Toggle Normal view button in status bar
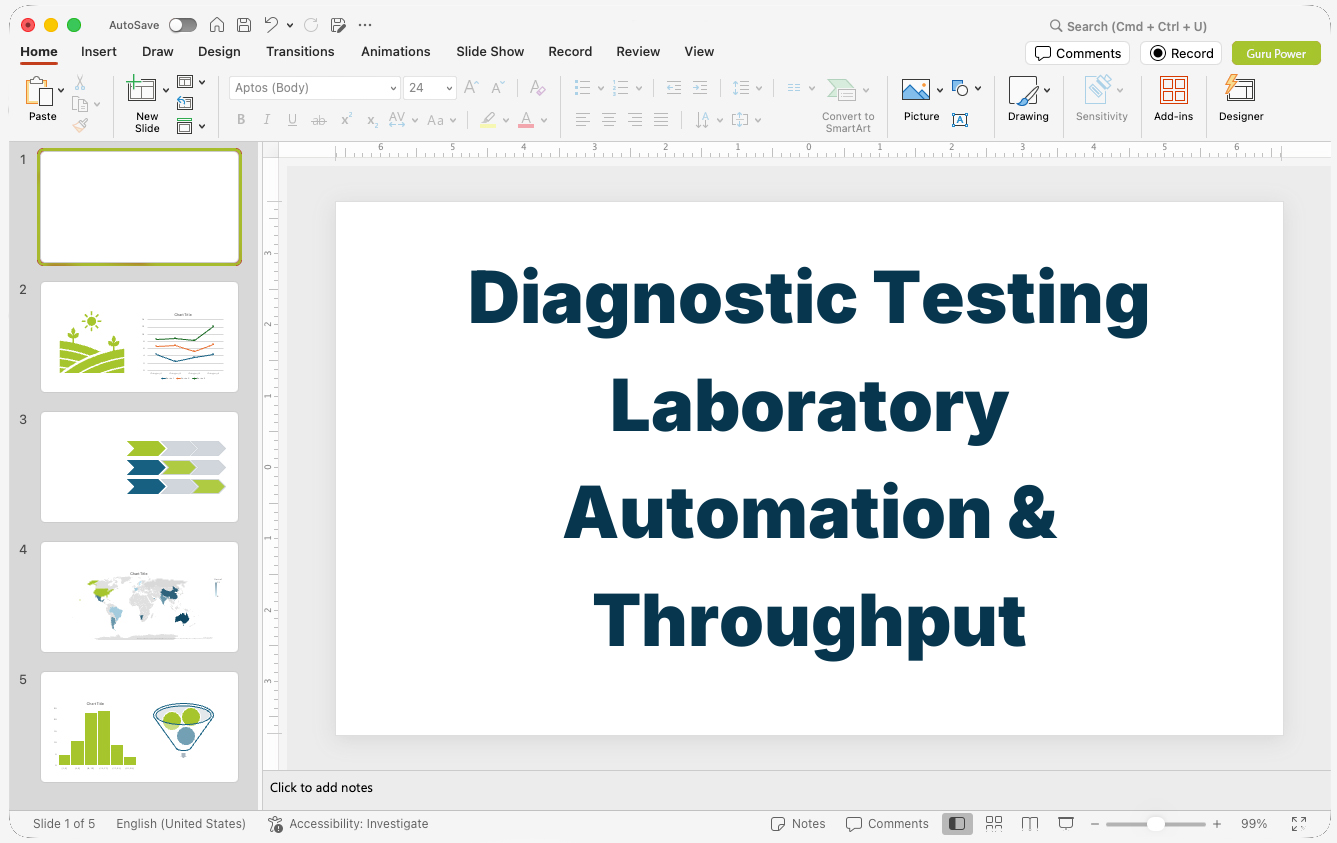 point(957,823)
